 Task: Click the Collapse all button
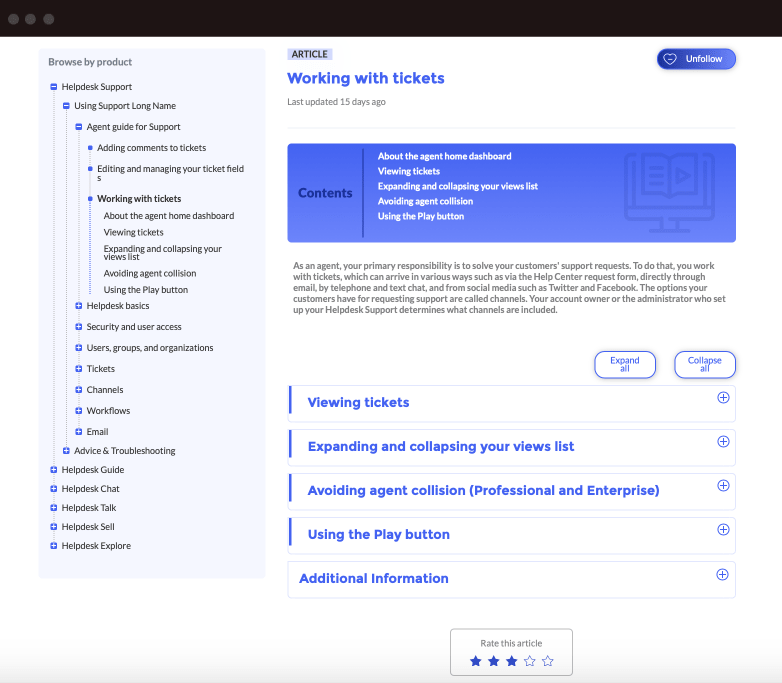pyautogui.click(x=705, y=365)
